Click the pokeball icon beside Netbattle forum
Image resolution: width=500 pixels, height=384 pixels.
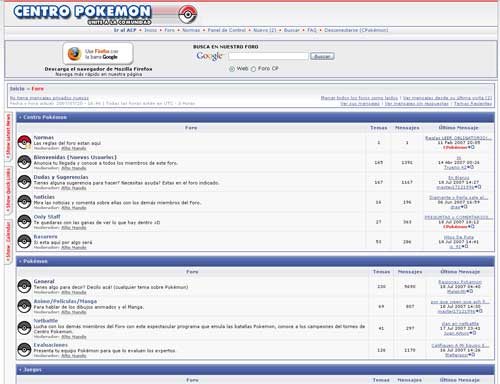click(x=24, y=328)
